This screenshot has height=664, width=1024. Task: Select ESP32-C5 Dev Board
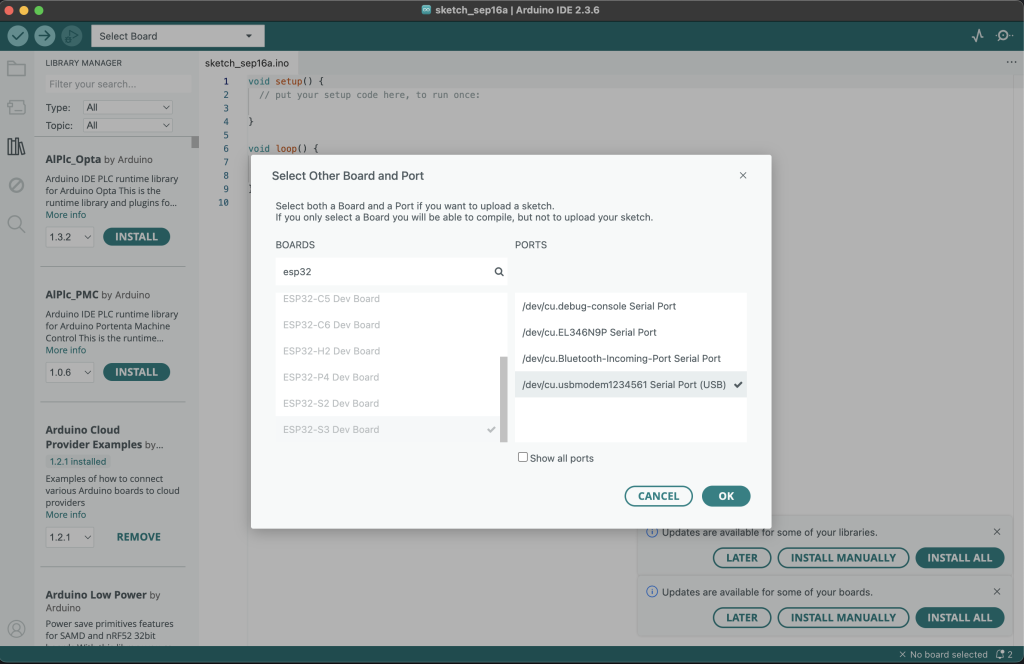coord(387,298)
